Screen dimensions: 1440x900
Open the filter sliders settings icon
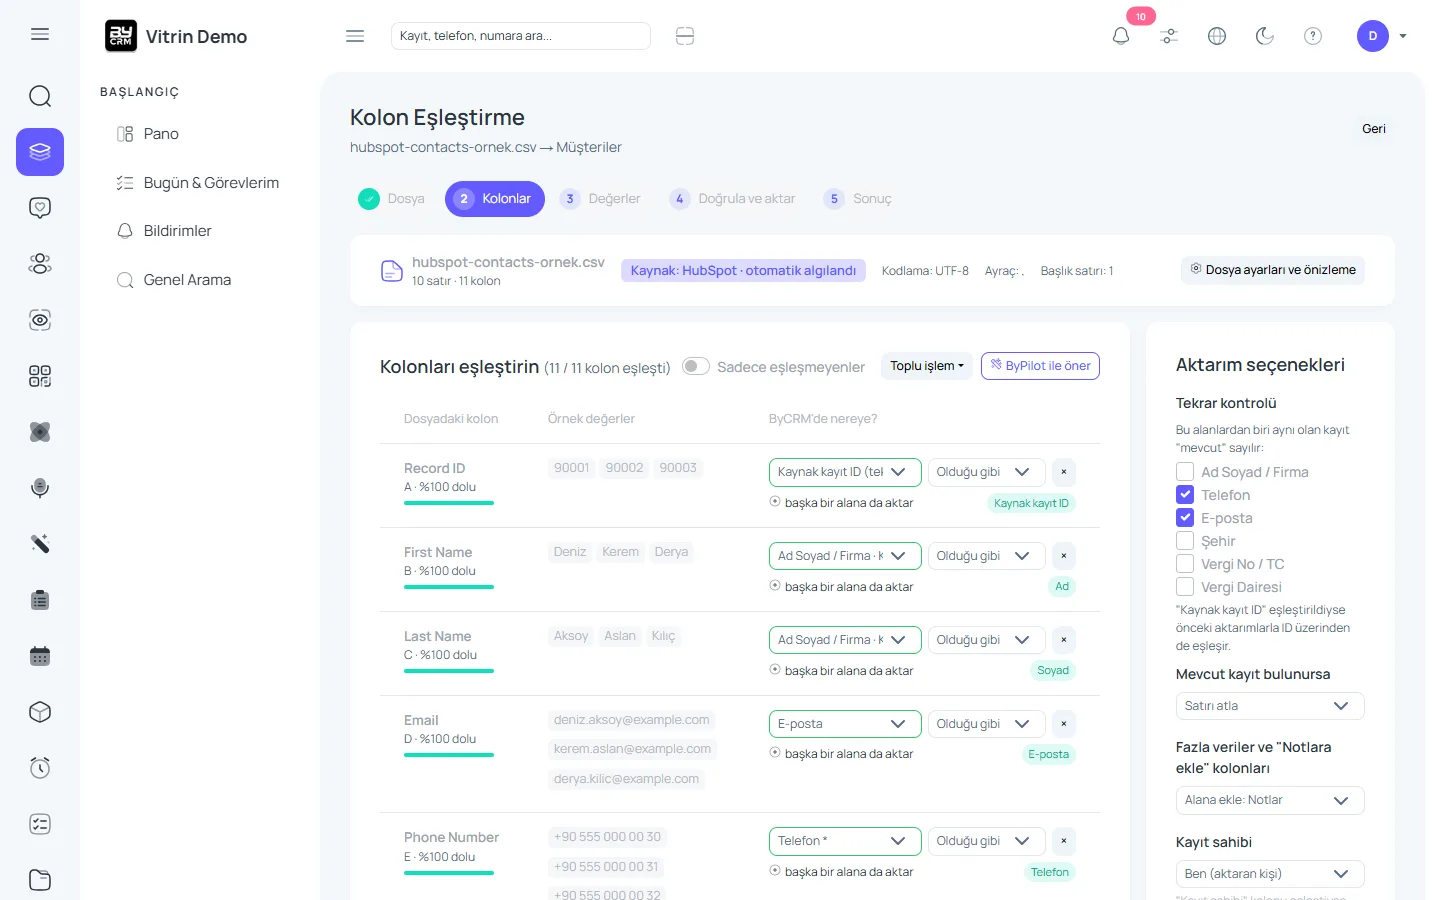click(1169, 36)
